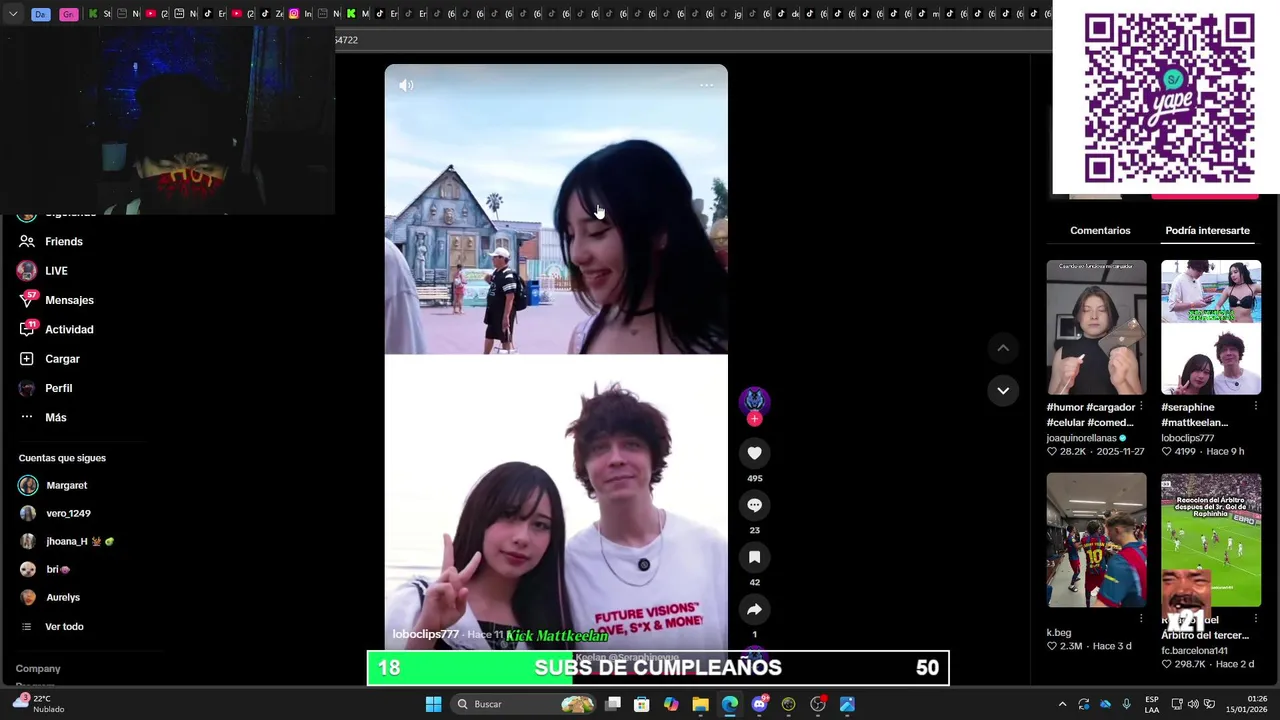Open Task View in the taskbar
1280x720 pixels.
pos(613,704)
